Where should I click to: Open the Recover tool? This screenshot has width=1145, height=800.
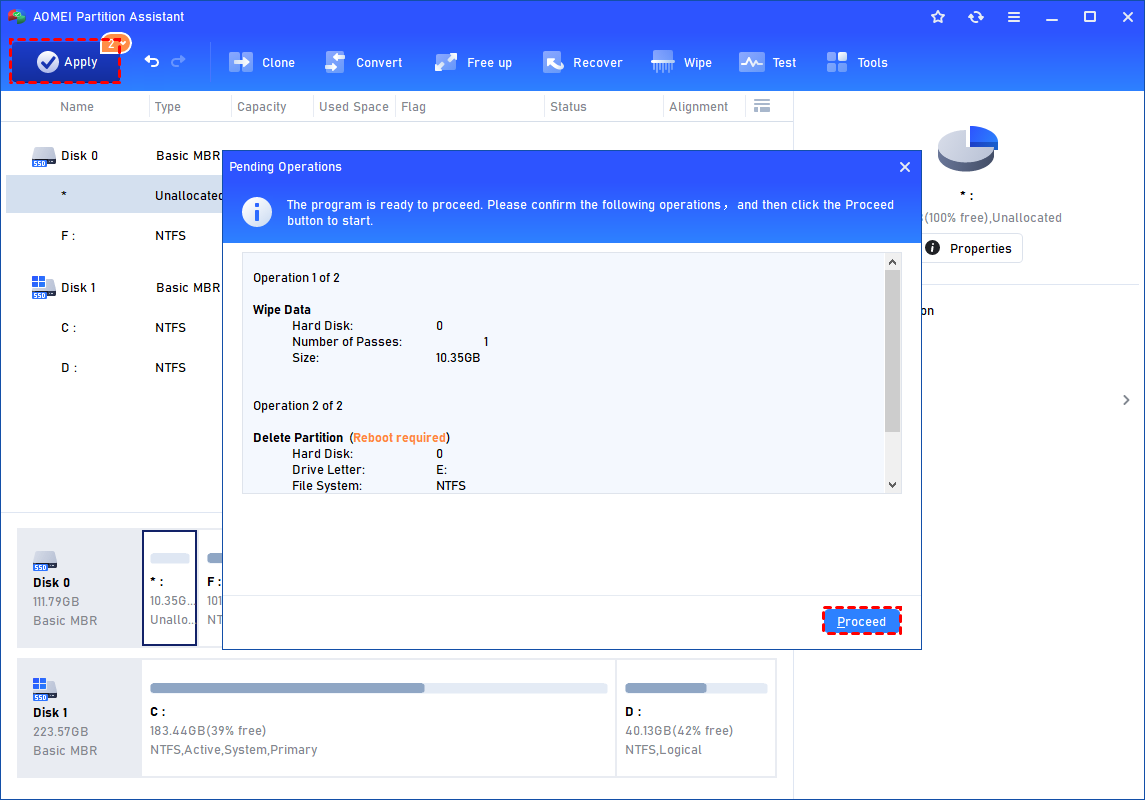pos(583,62)
